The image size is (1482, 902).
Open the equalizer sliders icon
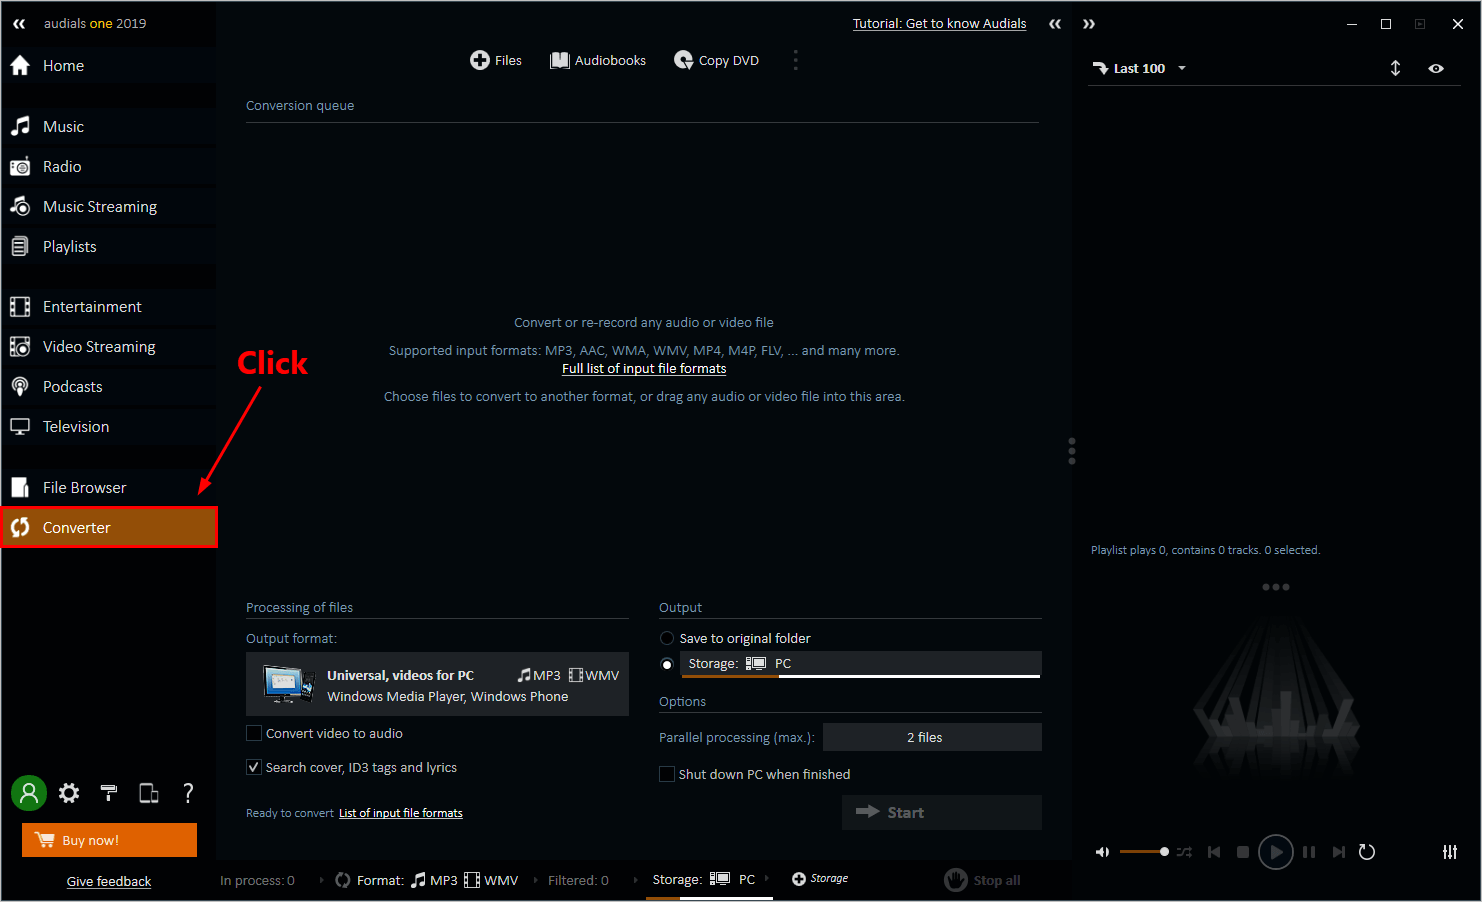click(x=1450, y=852)
